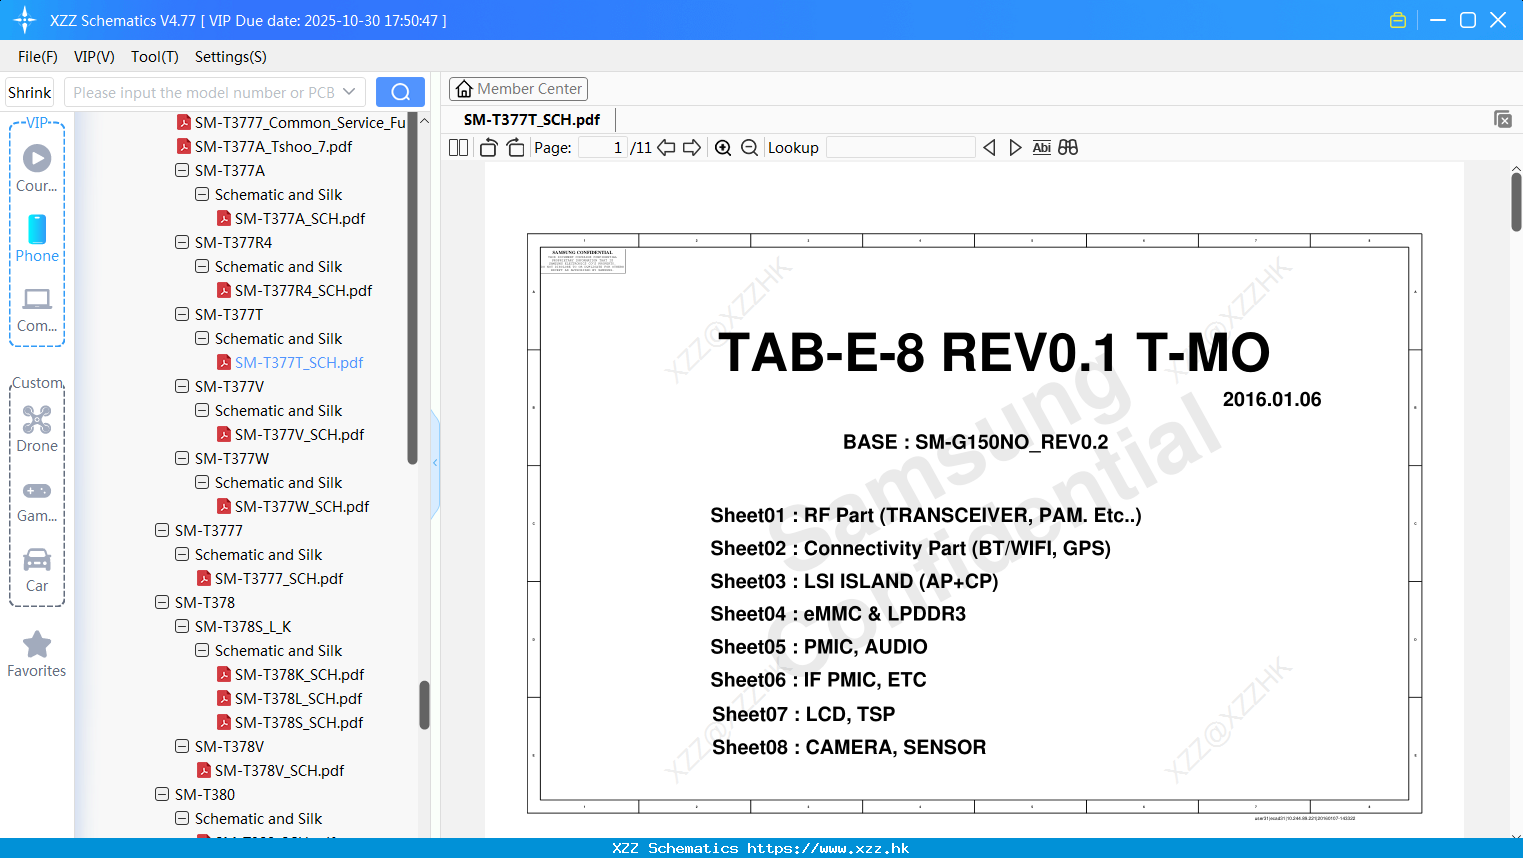
Task: Collapse the left panel handle
Action: coord(435,463)
